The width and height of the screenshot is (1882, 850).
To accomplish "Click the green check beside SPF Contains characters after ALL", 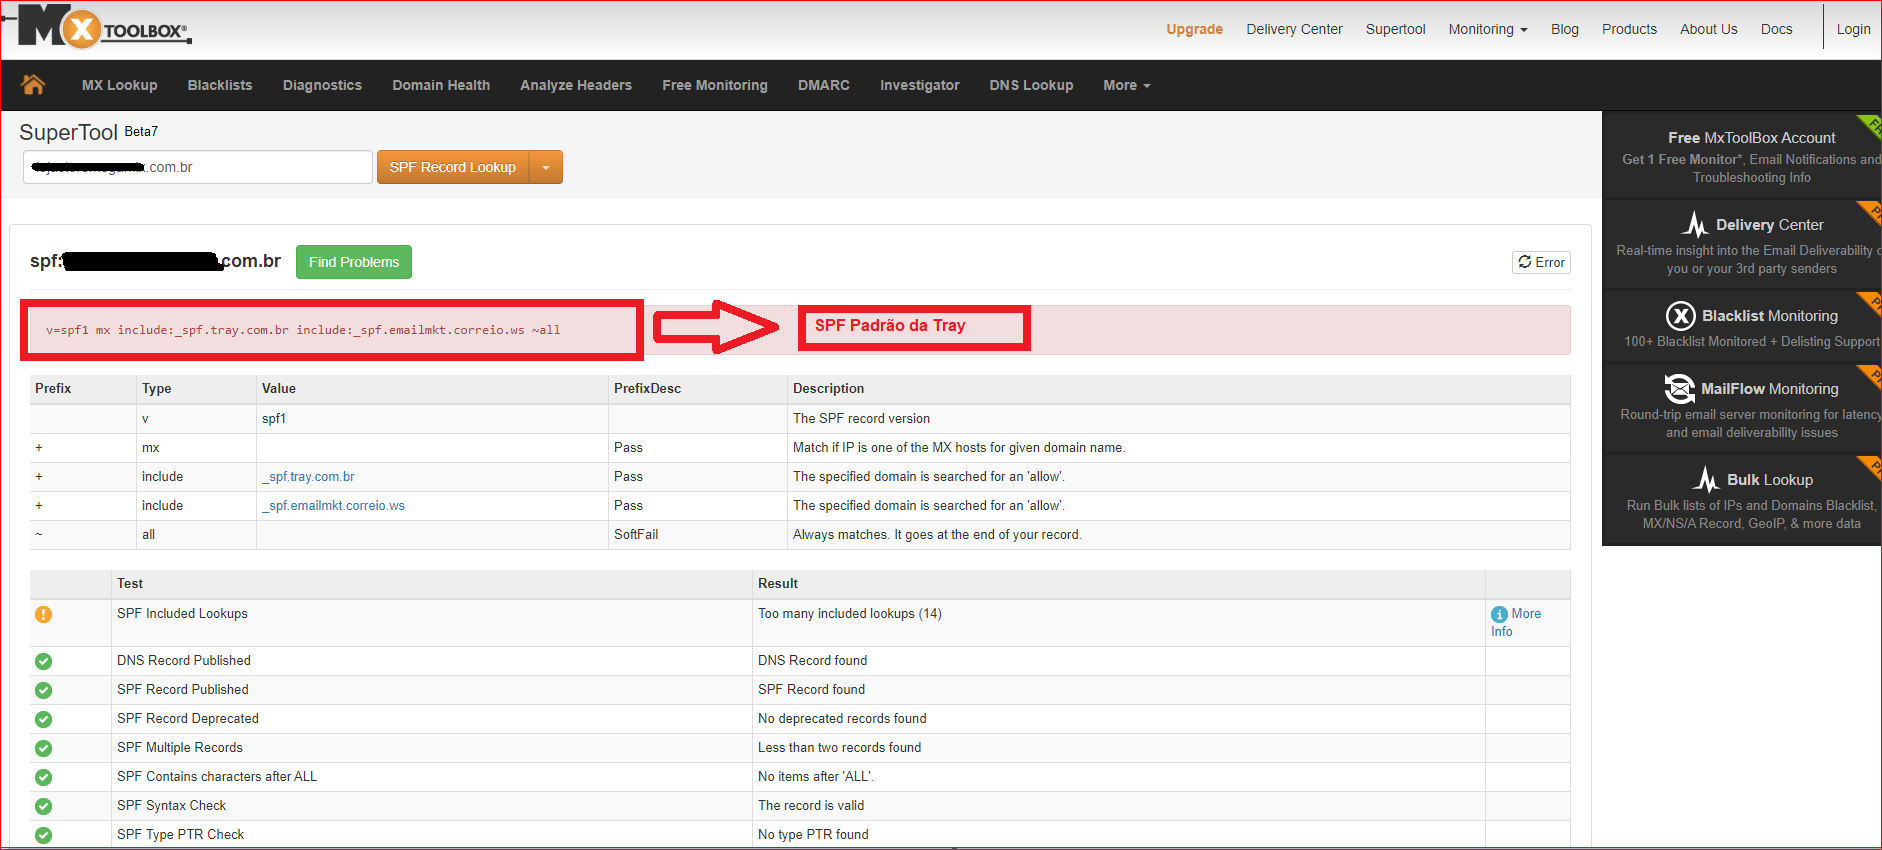I will click(x=43, y=777).
